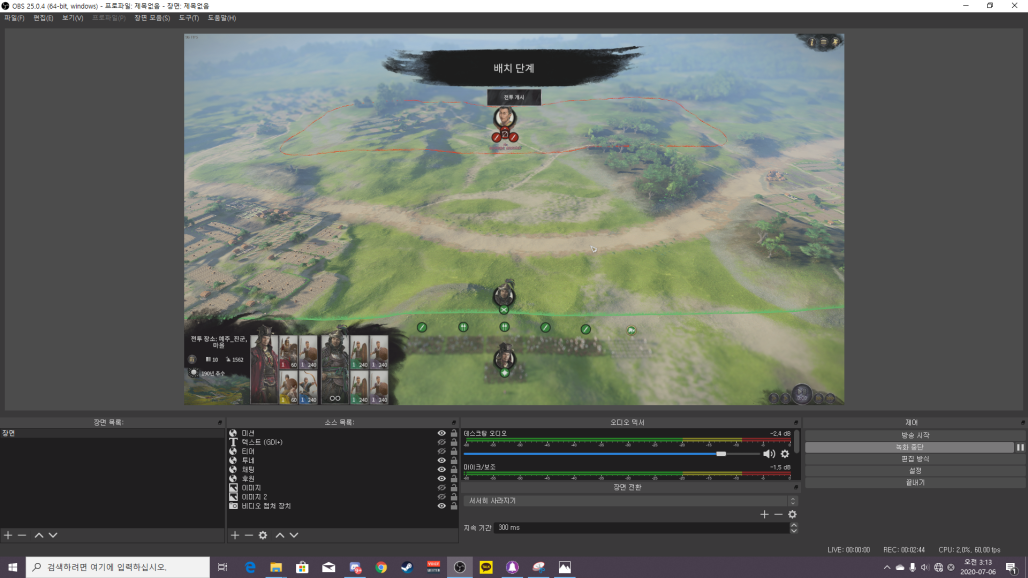Open the 도움말(H) menu
The width and height of the screenshot is (1028, 578).
[x=222, y=18]
